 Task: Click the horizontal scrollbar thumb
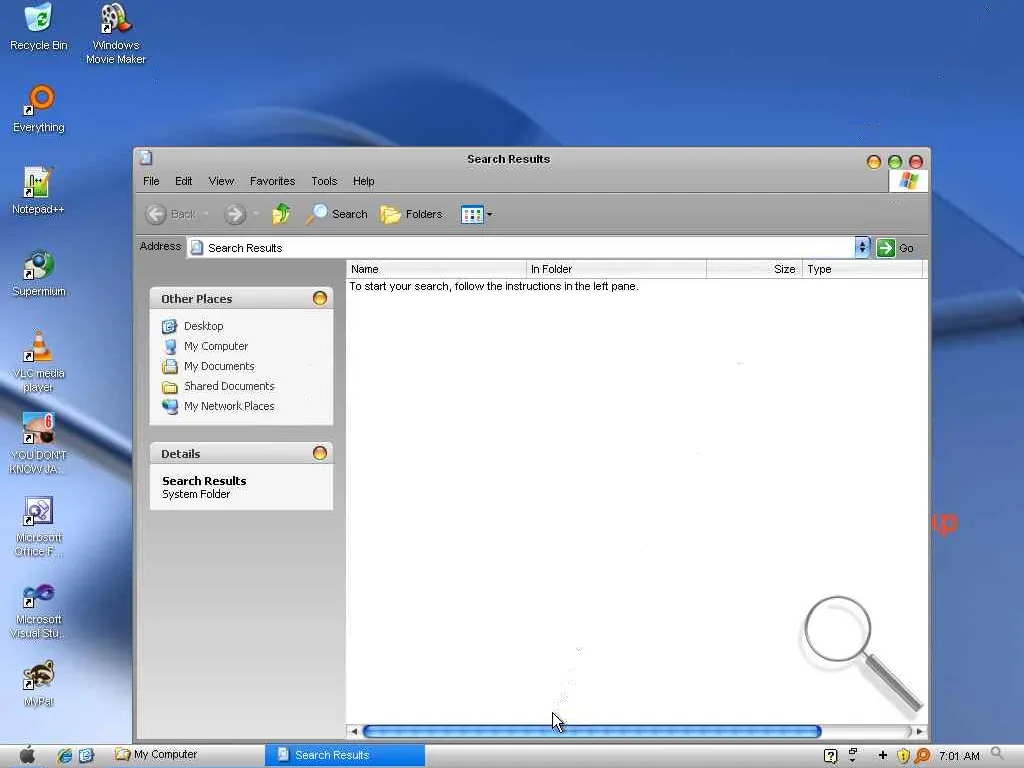pyautogui.click(x=592, y=731)
